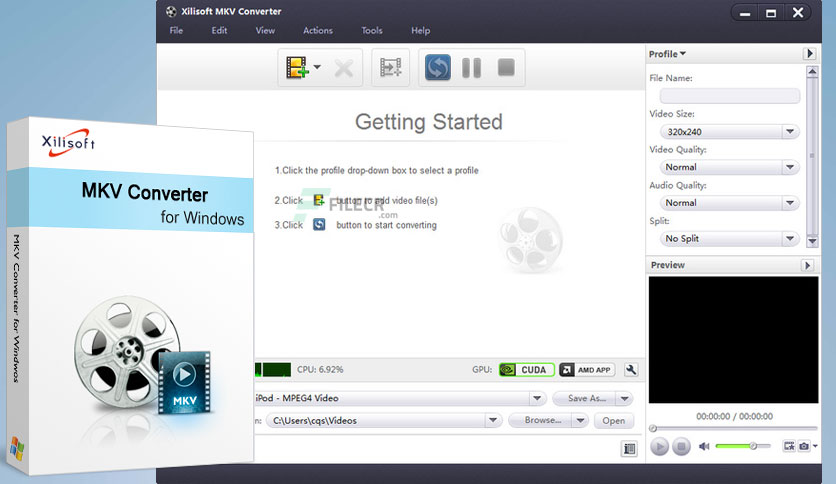Start converting with the blue Convert button

point(438,68)
